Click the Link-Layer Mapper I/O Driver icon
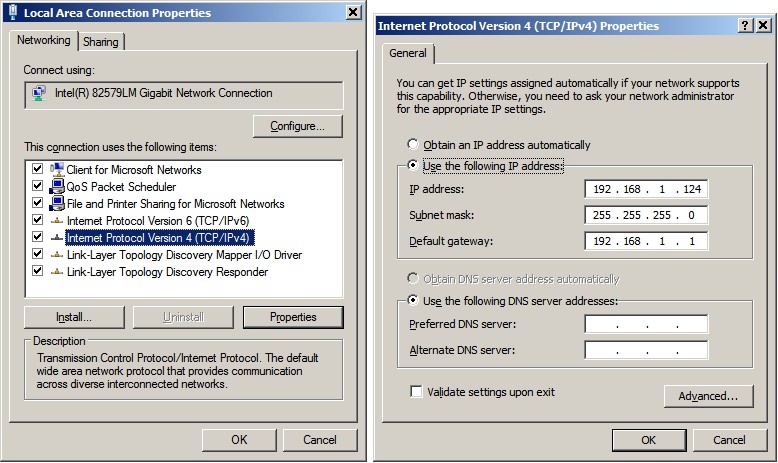778x463 pixels. 57,255
